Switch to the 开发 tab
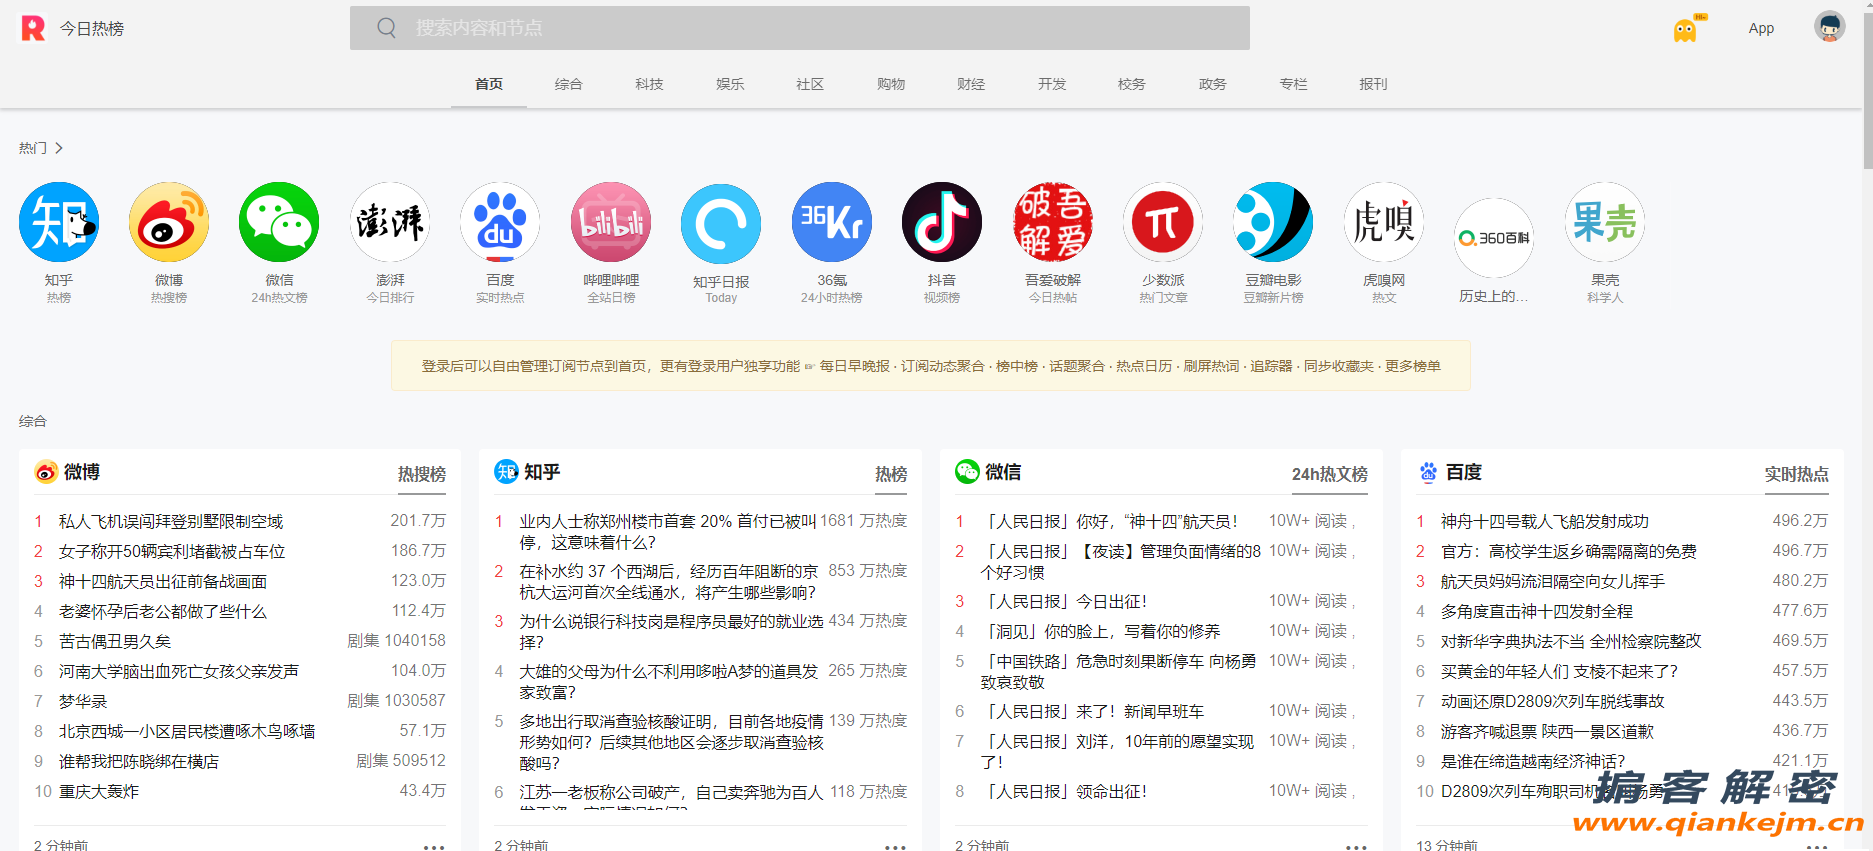This screenshot has width=1873, height=851. 1052,84
